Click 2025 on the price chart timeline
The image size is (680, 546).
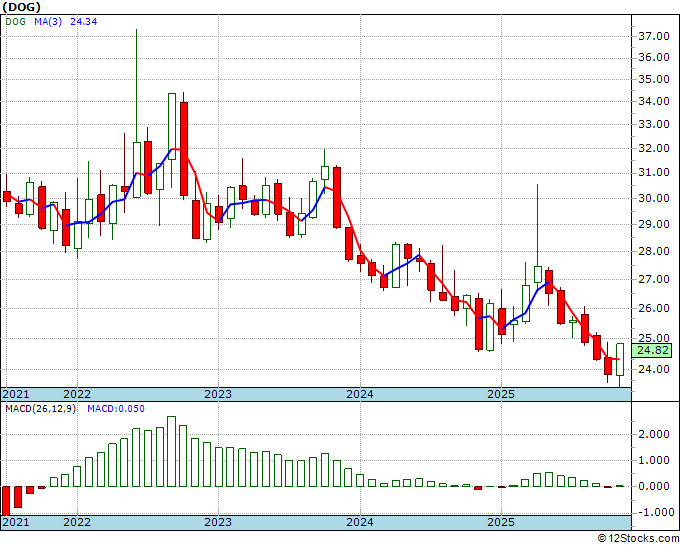[x=501, y=394]
